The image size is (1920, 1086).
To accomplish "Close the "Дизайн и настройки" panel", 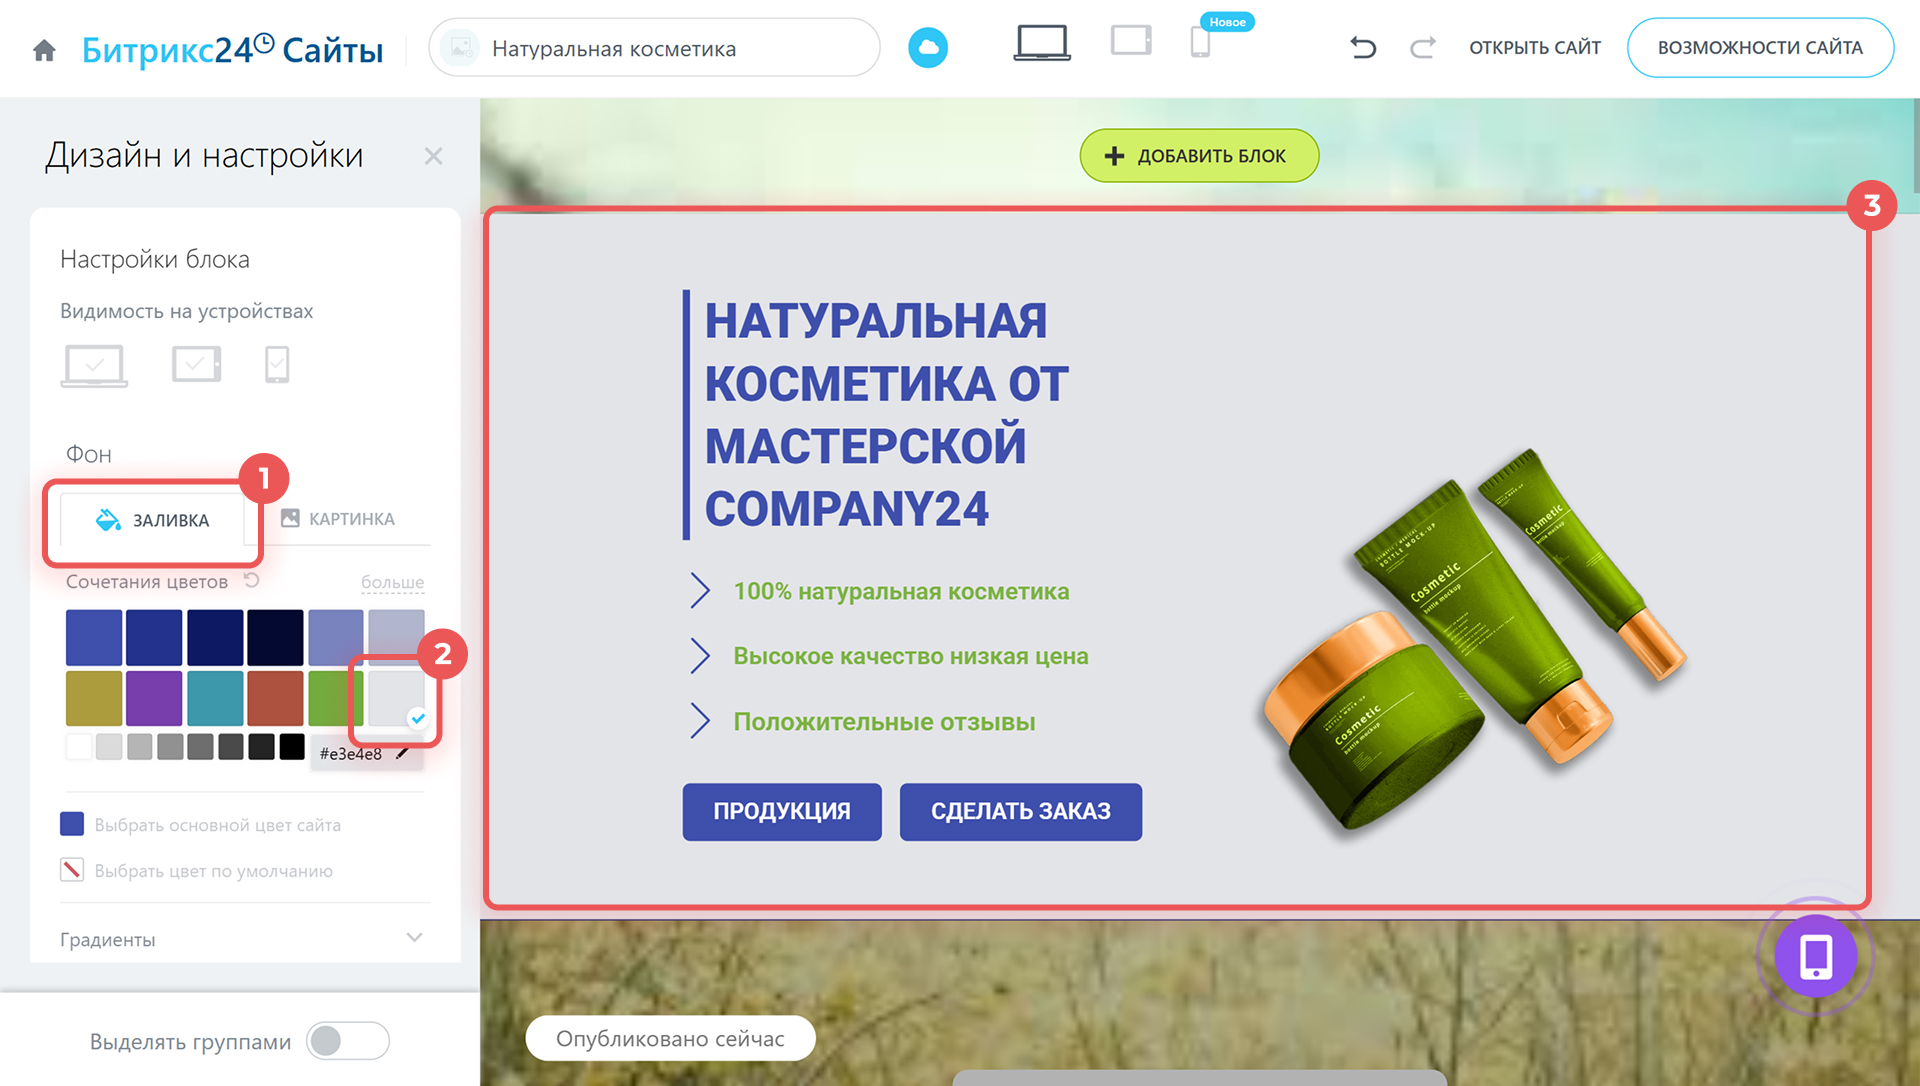I will point(433,156).
